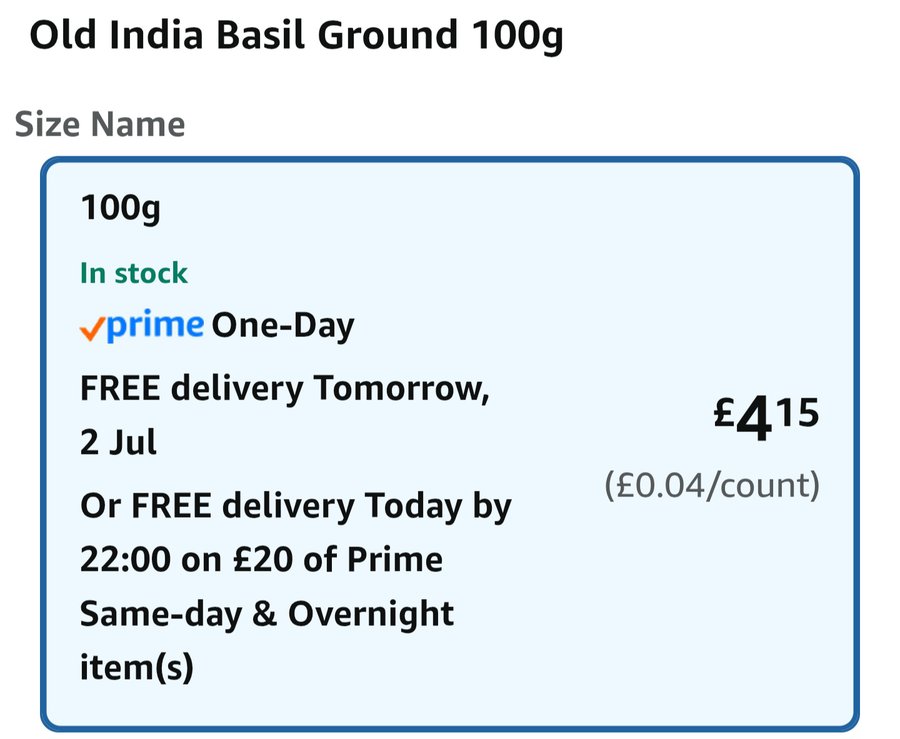This screenshot has width=900, height=739.
Task: Click FREE delivery Tomorrow text
Action: pyautogui.click(x=285, y=388)
